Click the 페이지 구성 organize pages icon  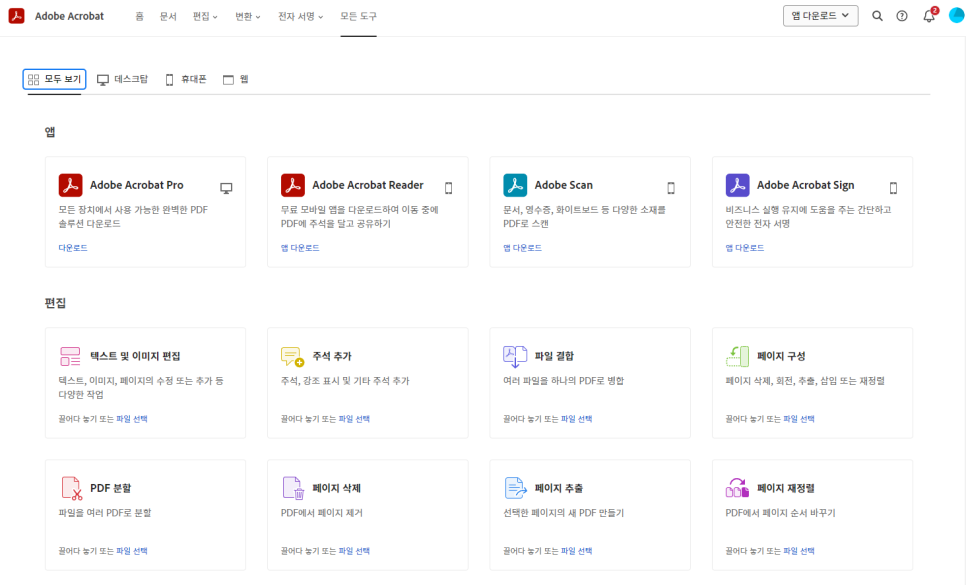pyautogui.click(x=737, y=356)
